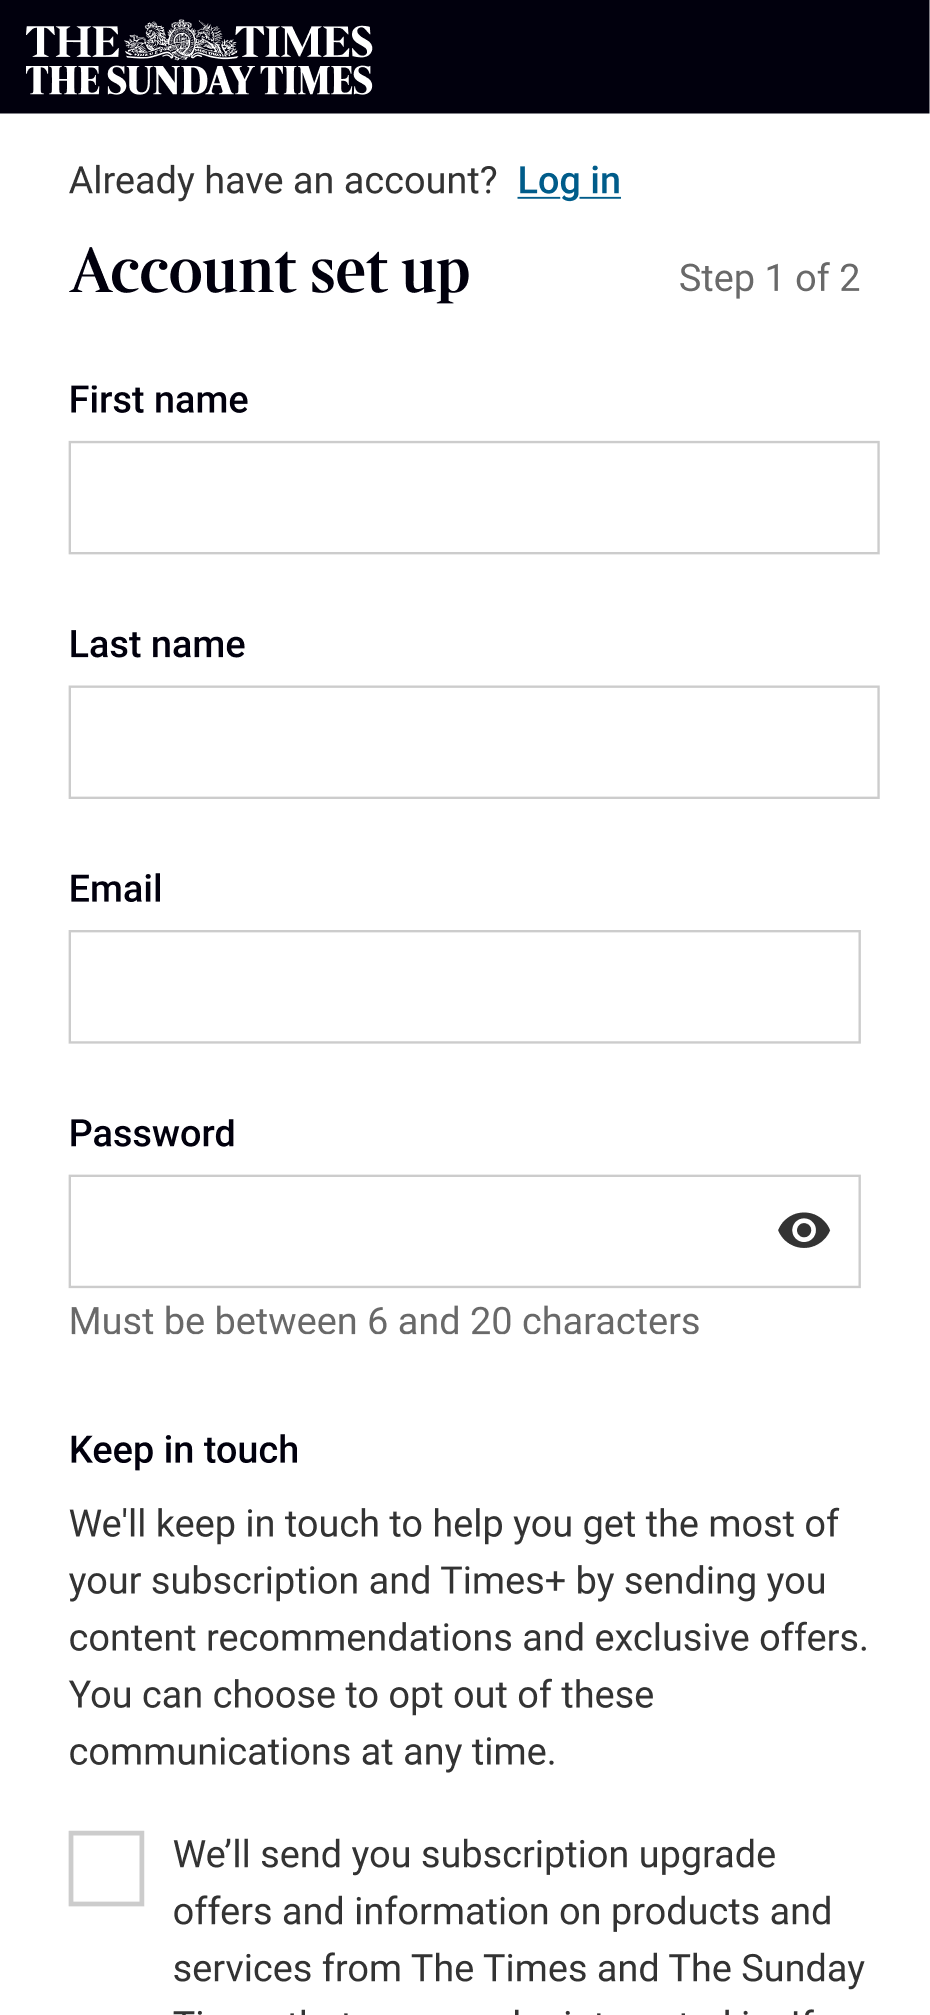Click the Last name label
Viewport: 930px width, 2015px height.
(x=157, y=645)
